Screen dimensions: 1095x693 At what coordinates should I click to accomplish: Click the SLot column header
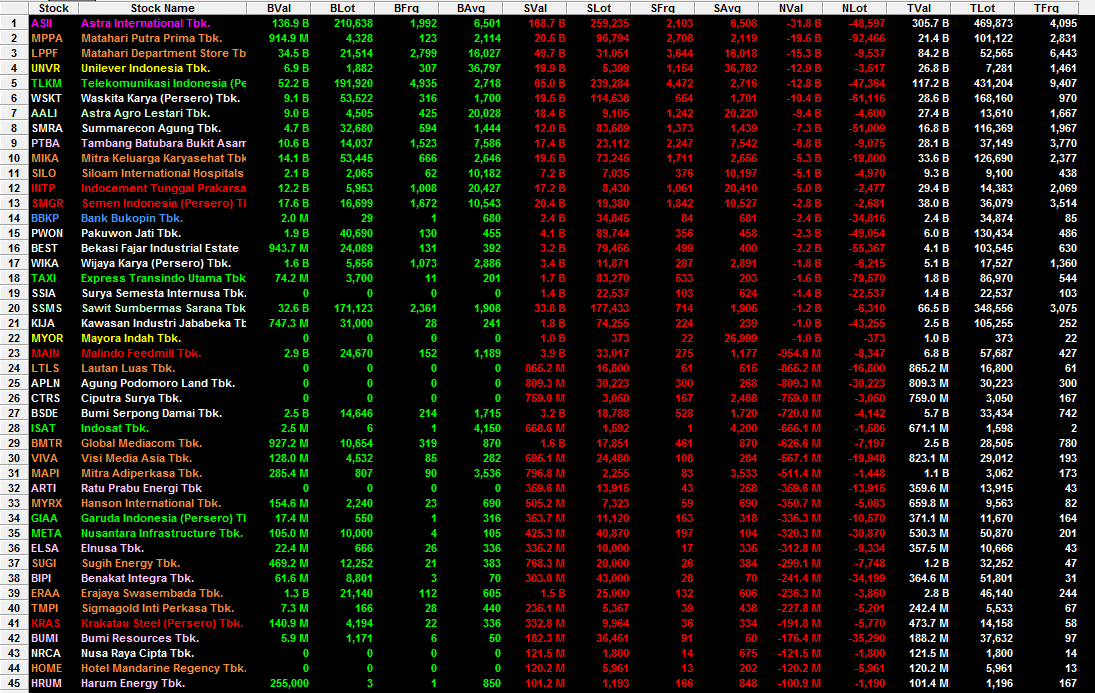coord(598,8)
